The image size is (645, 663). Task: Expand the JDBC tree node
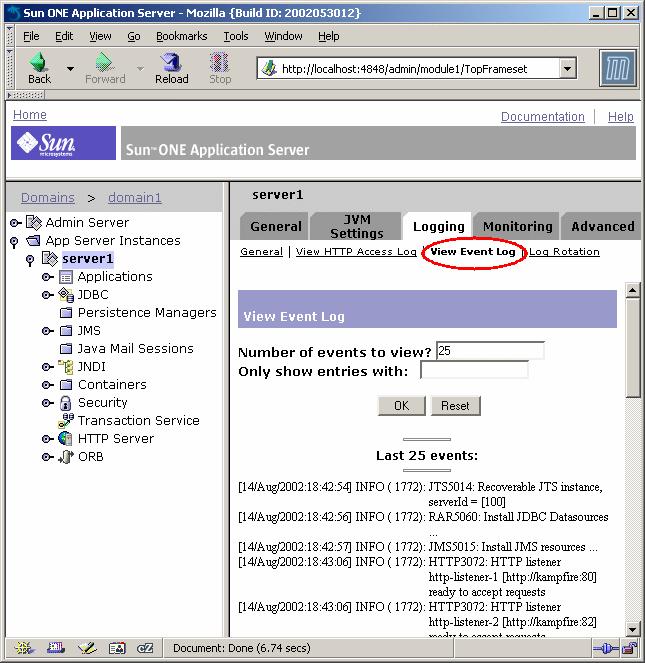48,295
